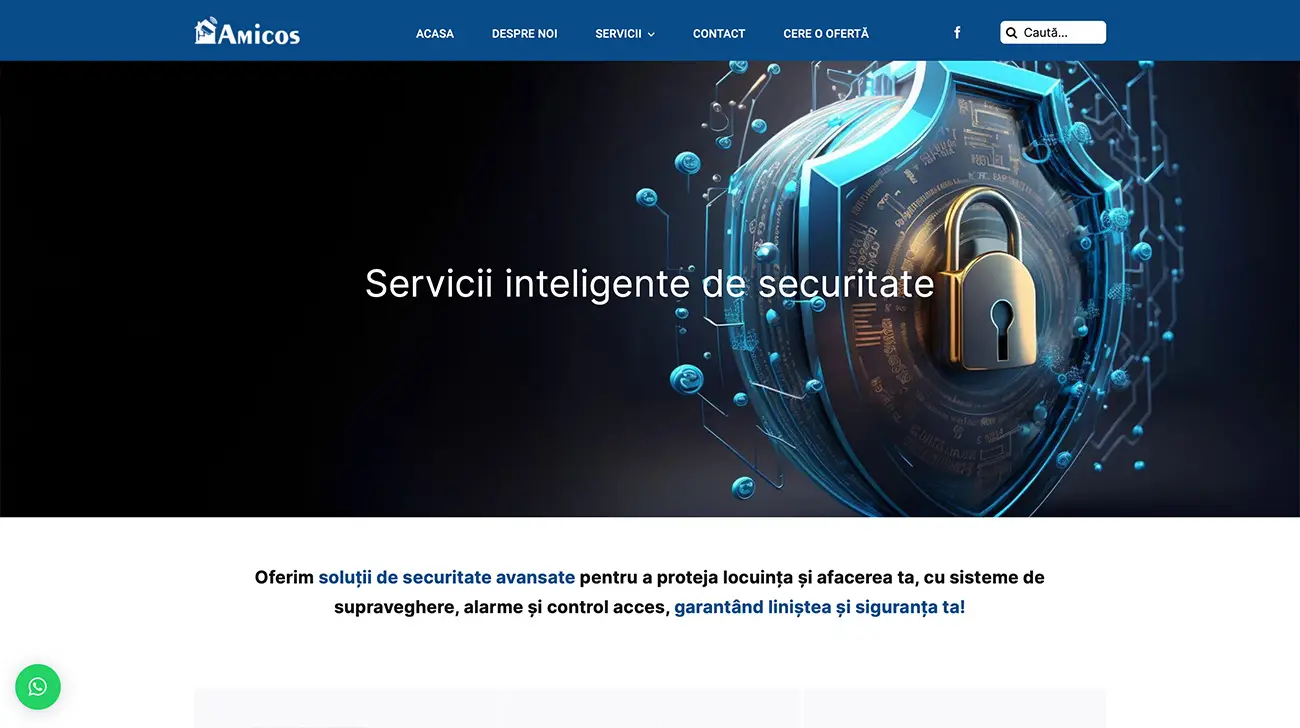Screen dimensions: 1300x728
Task: Click the house icon in Amicos logo
Action: [x=206, y=30]
